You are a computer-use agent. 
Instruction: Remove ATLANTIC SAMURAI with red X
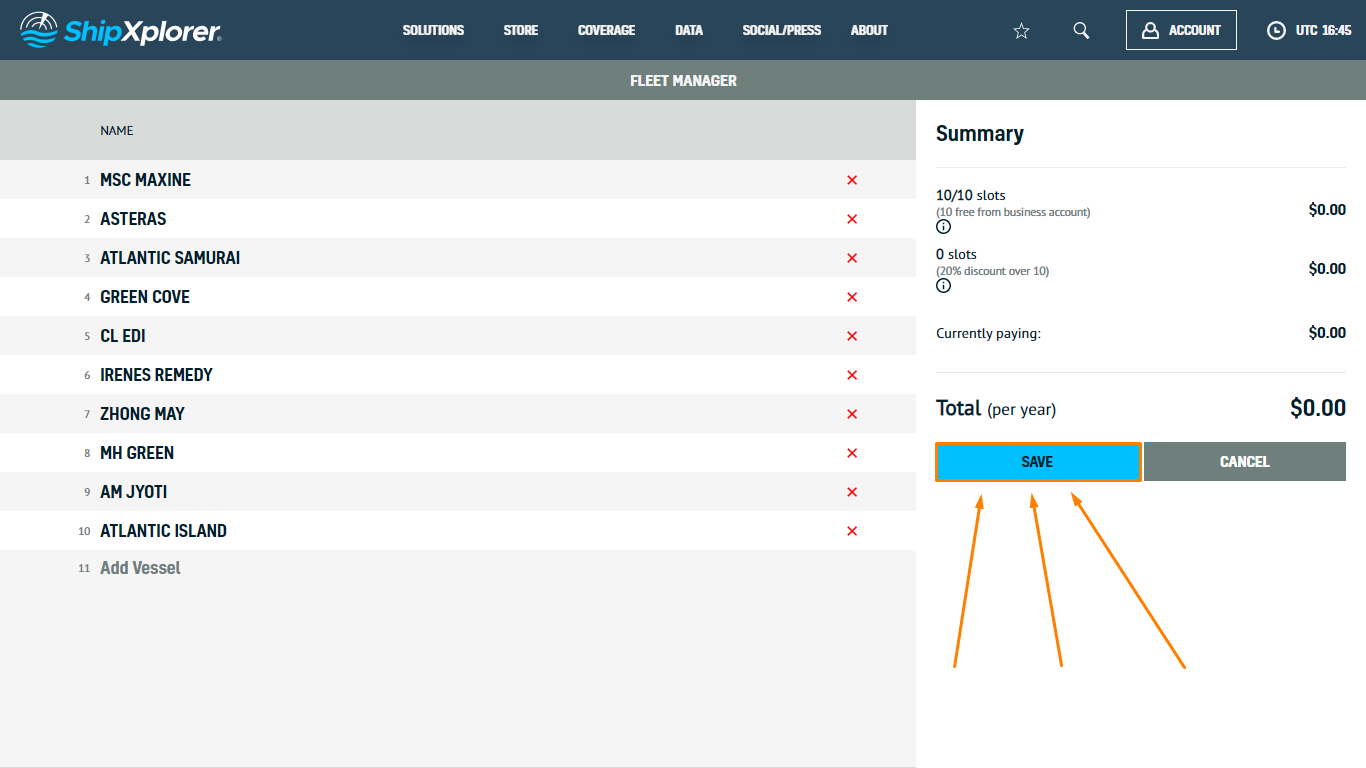pos(852,258)
